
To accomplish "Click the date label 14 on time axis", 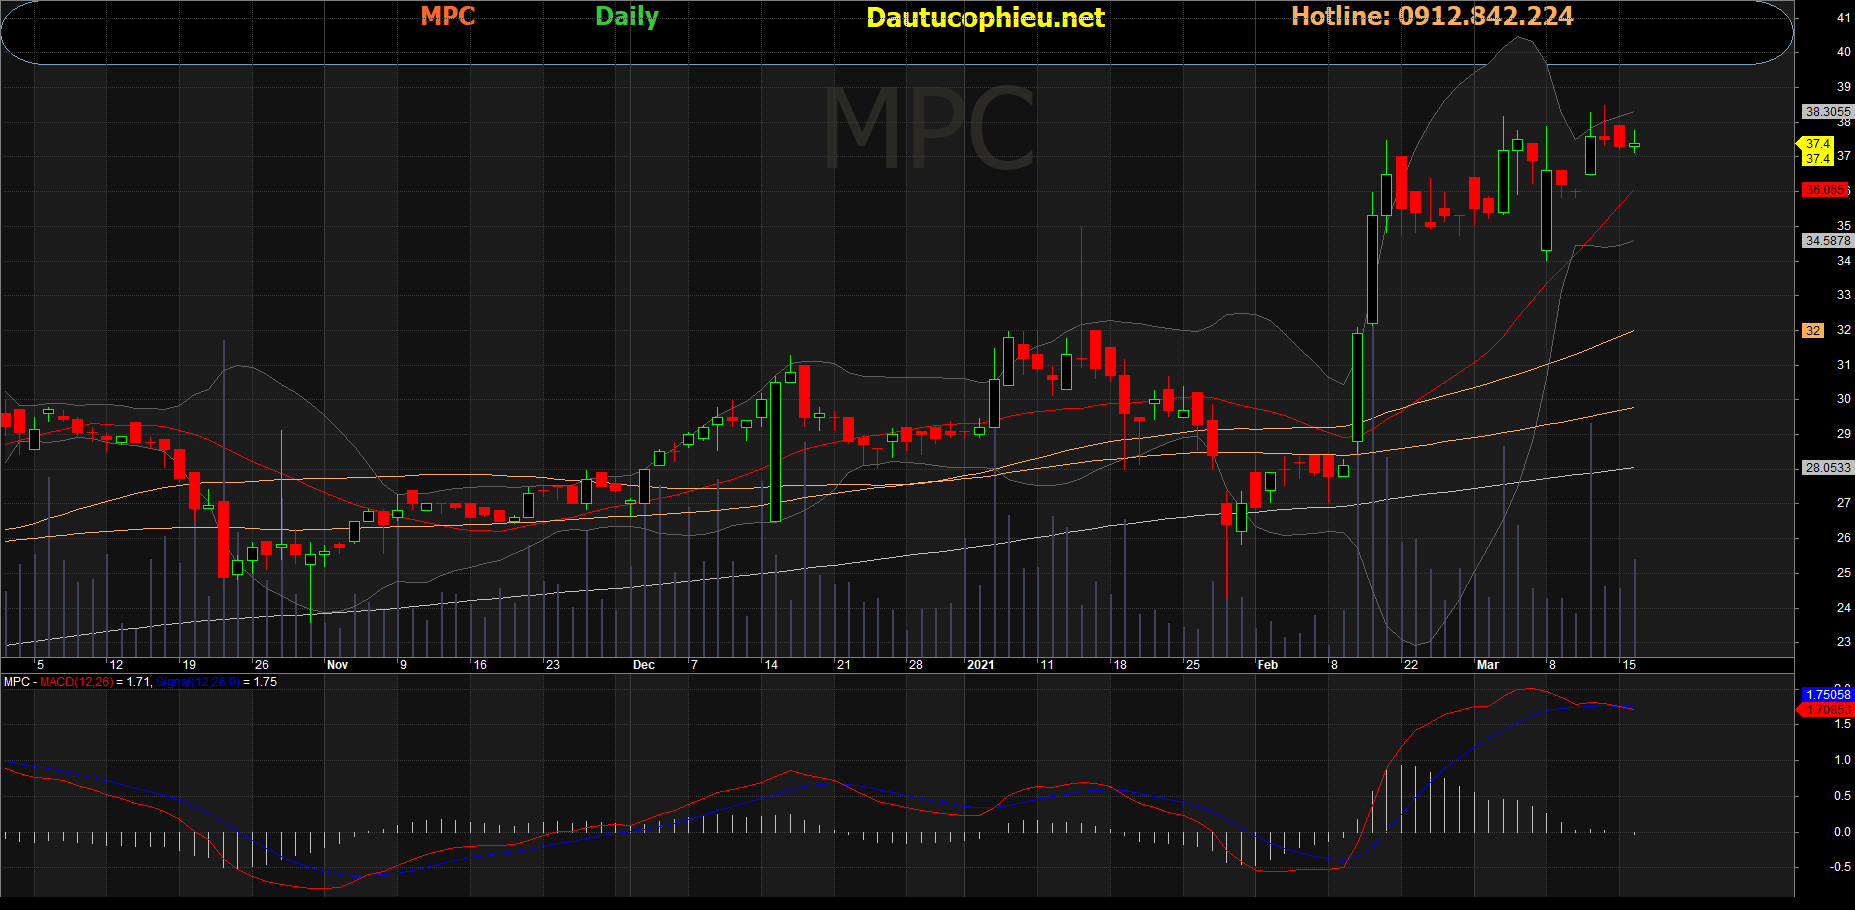I will point(771,665).
